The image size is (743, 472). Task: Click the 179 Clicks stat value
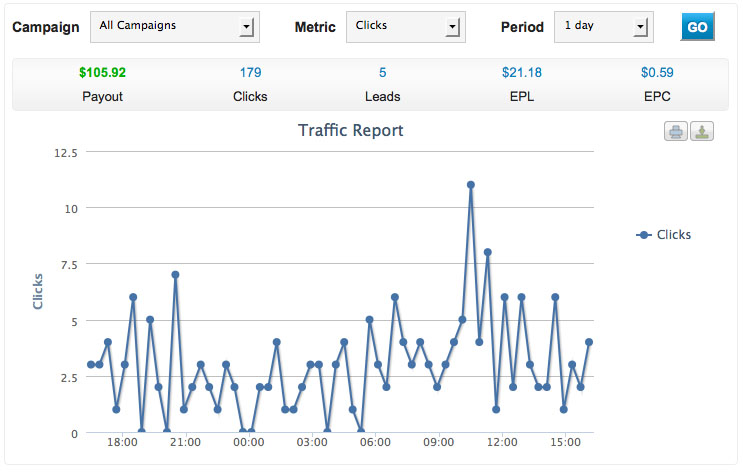coord(250,73)
